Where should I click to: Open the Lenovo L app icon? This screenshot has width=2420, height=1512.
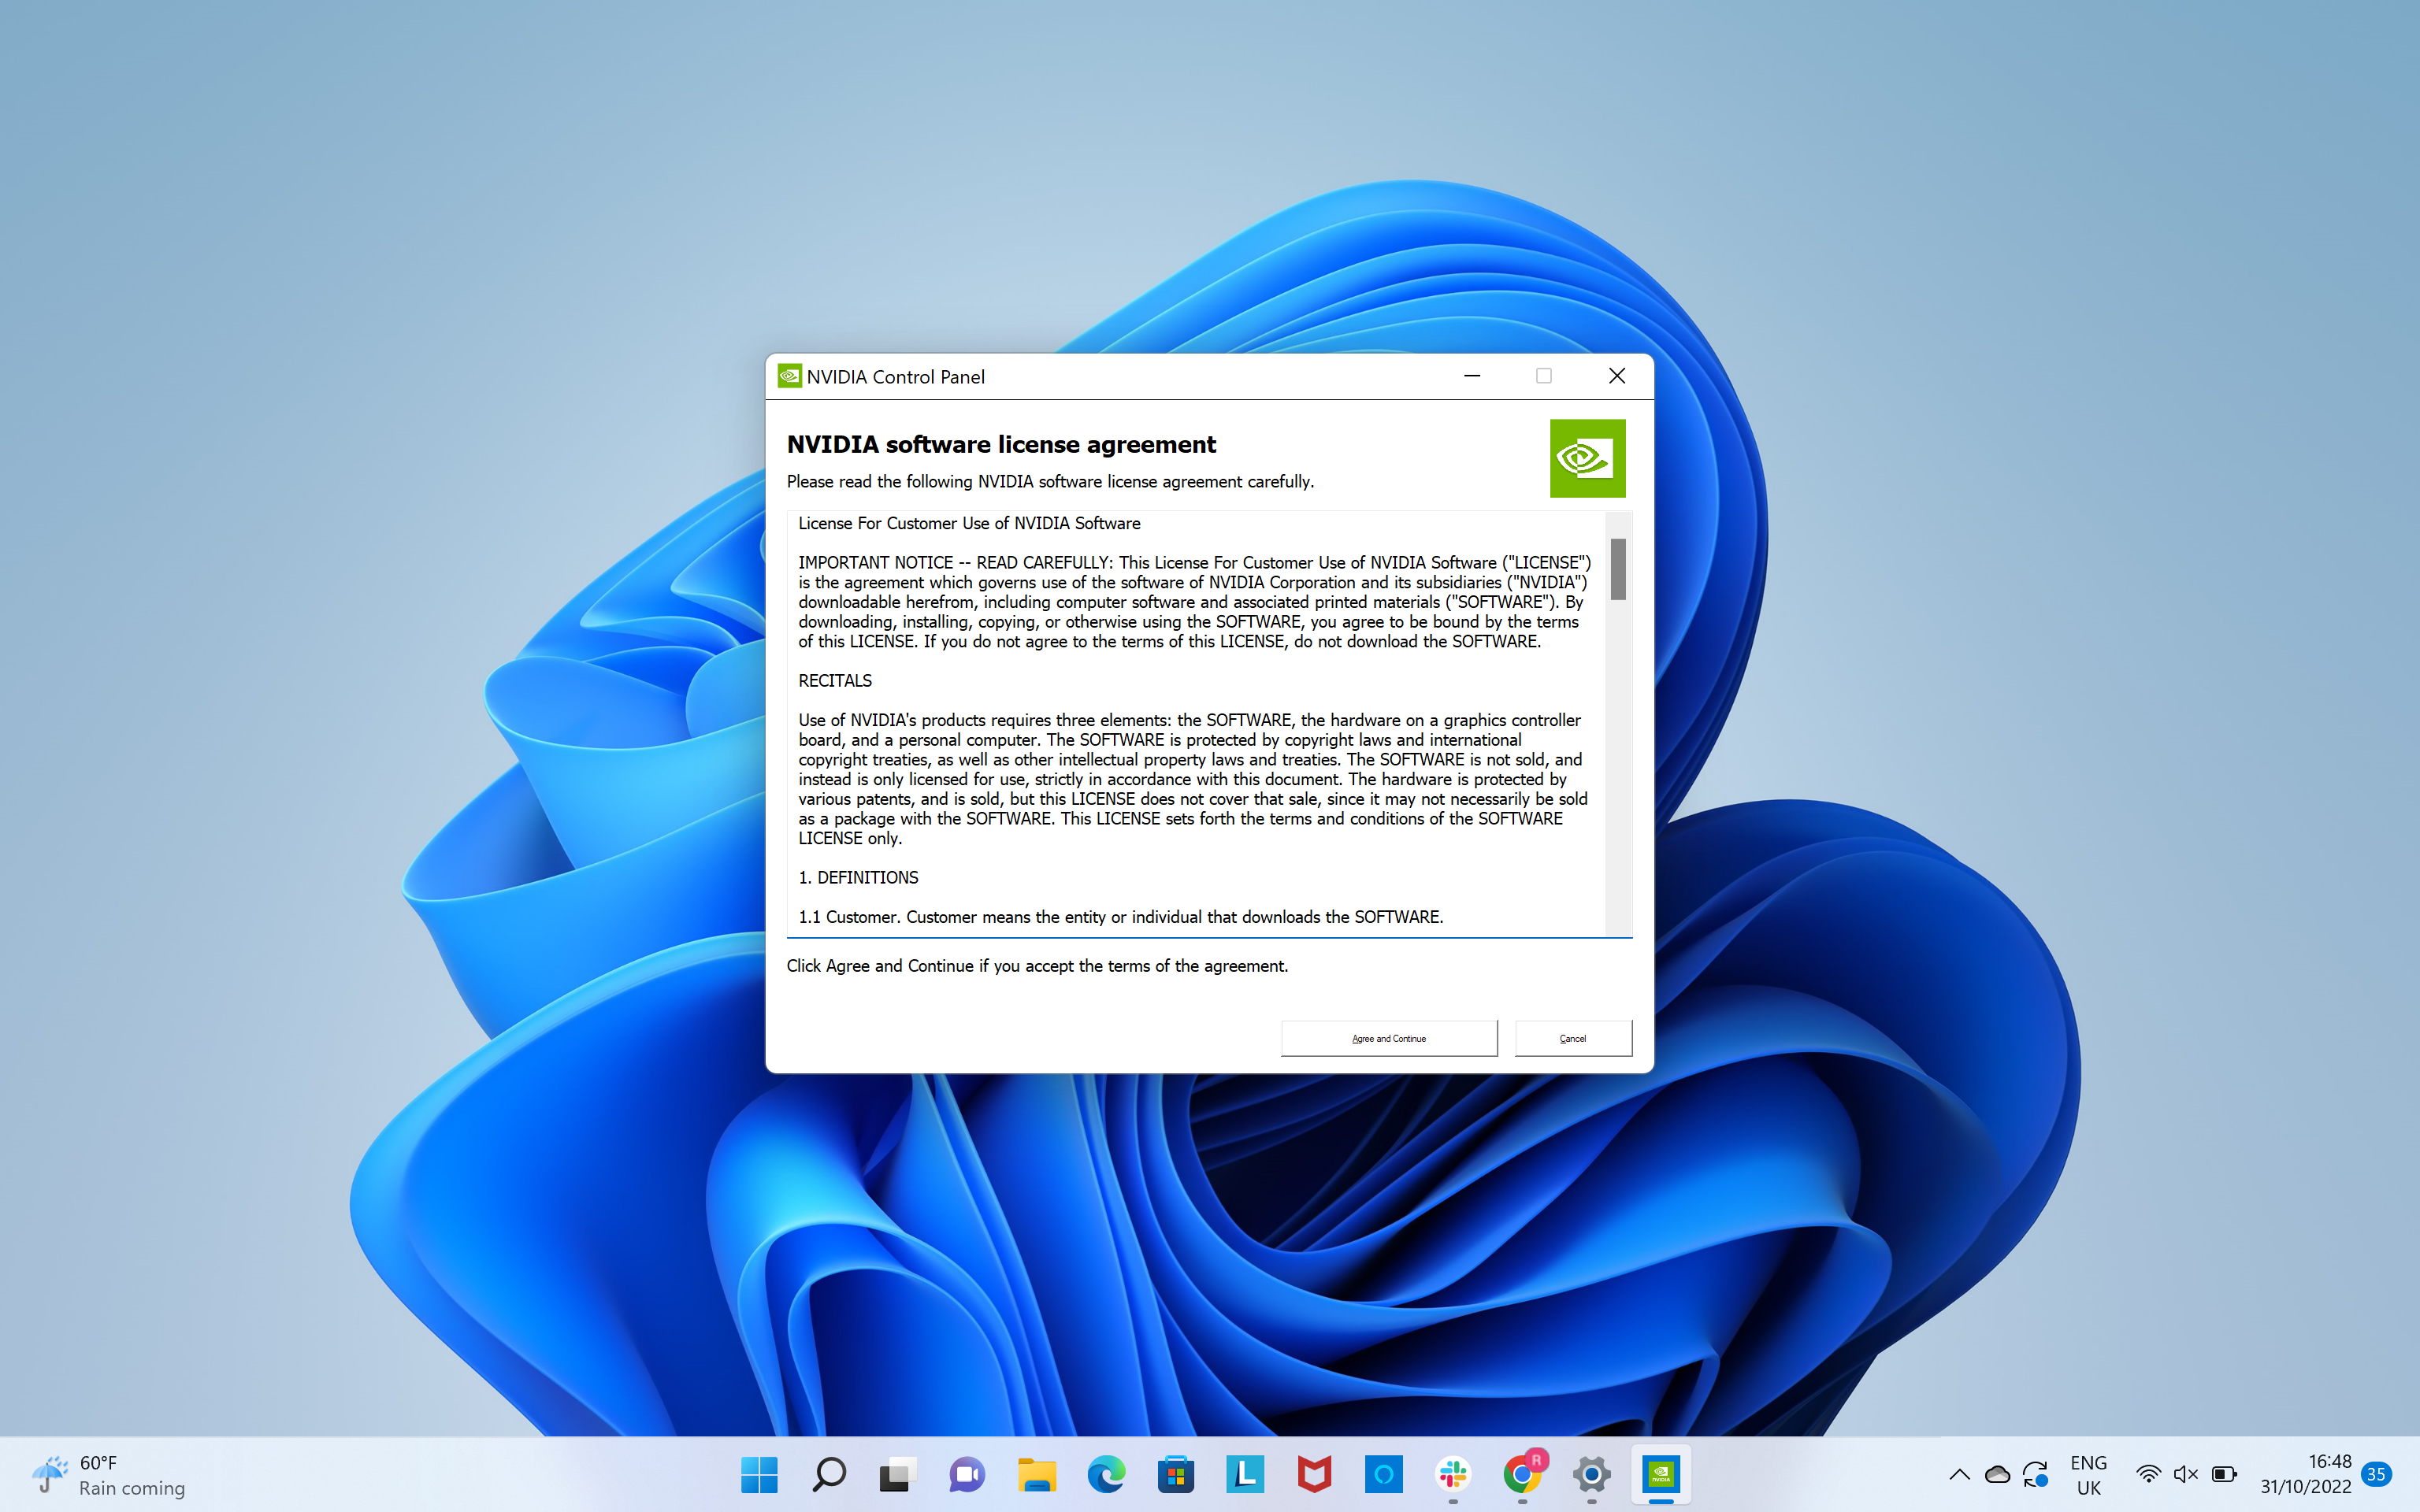1245,1474
